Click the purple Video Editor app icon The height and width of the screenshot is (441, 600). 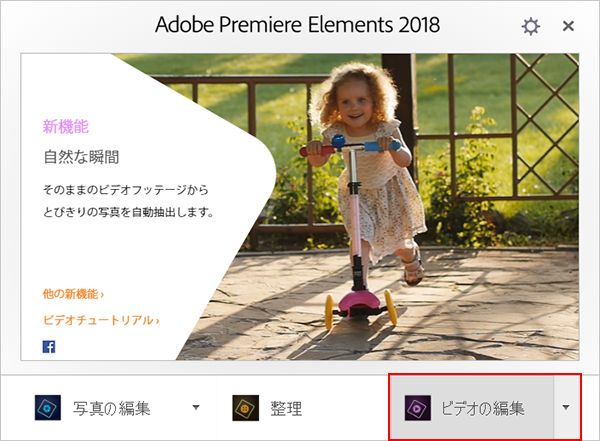point(418,408)
